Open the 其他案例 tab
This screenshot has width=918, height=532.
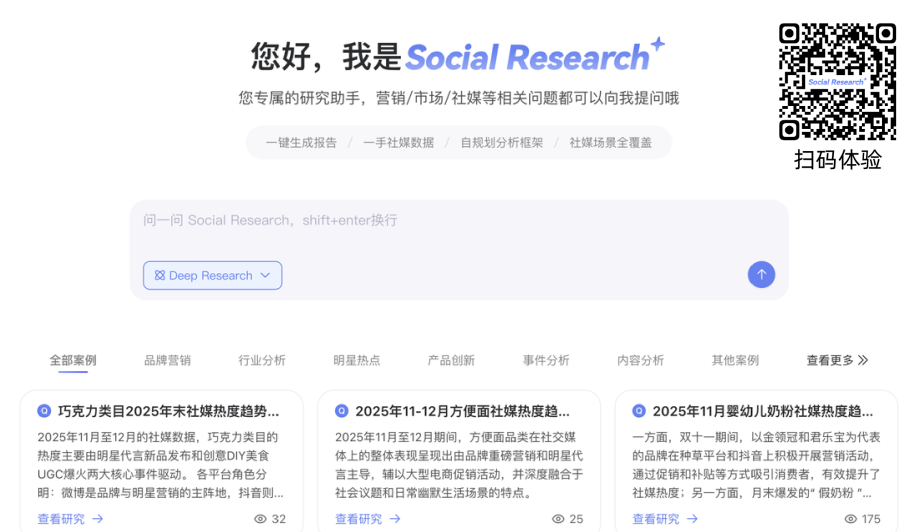(735, 360)
